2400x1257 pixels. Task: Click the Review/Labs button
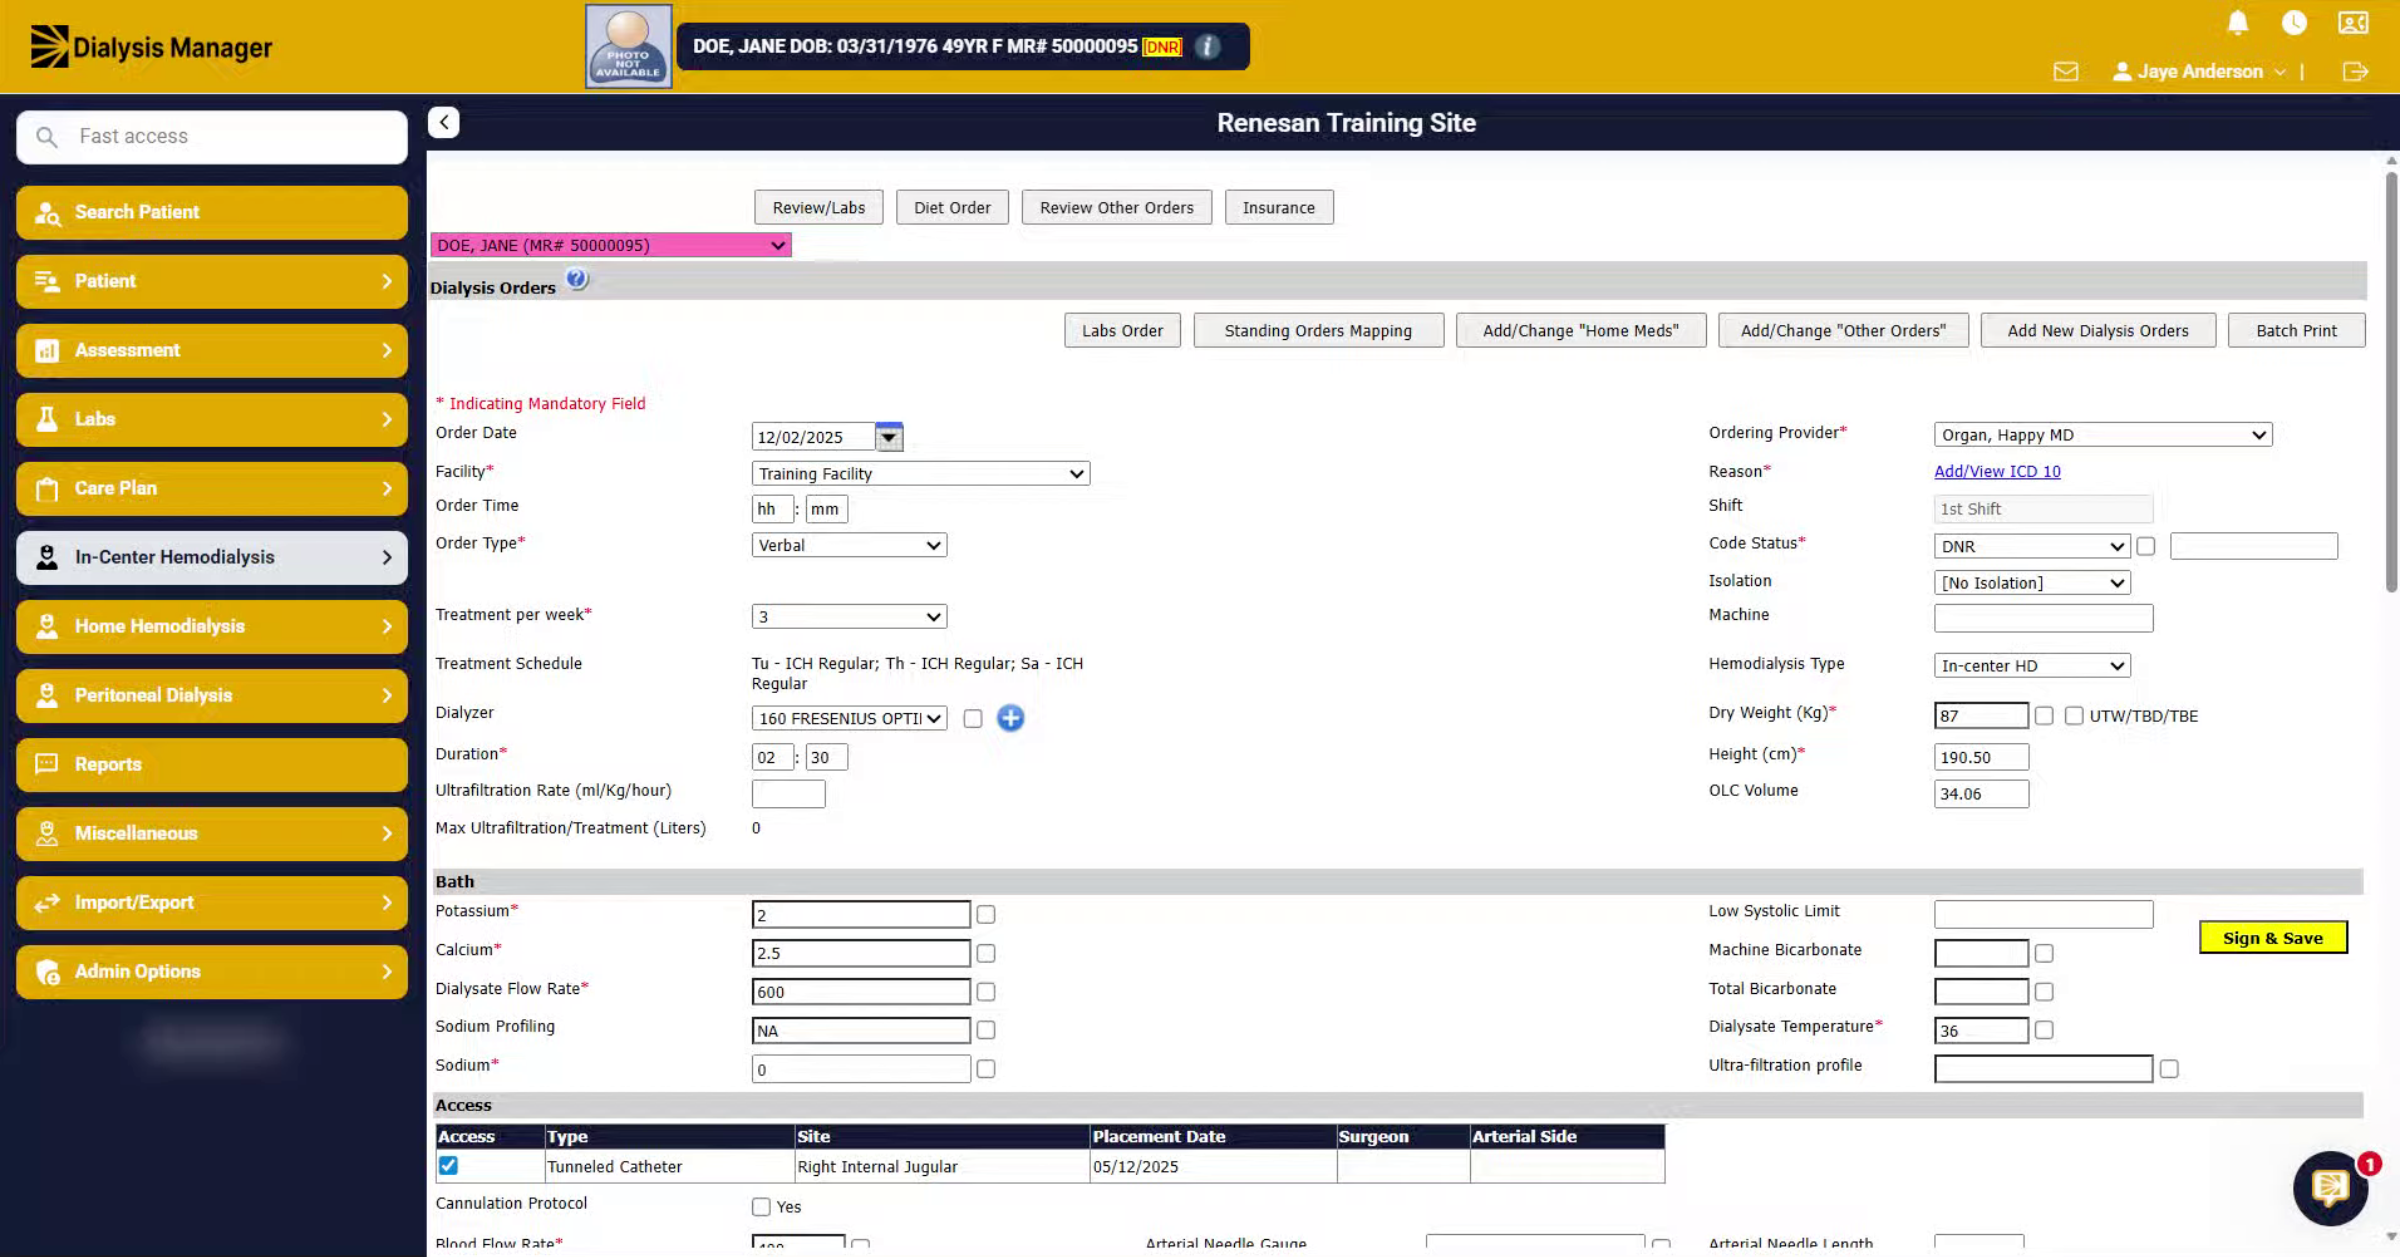click(x=818, y=207)
